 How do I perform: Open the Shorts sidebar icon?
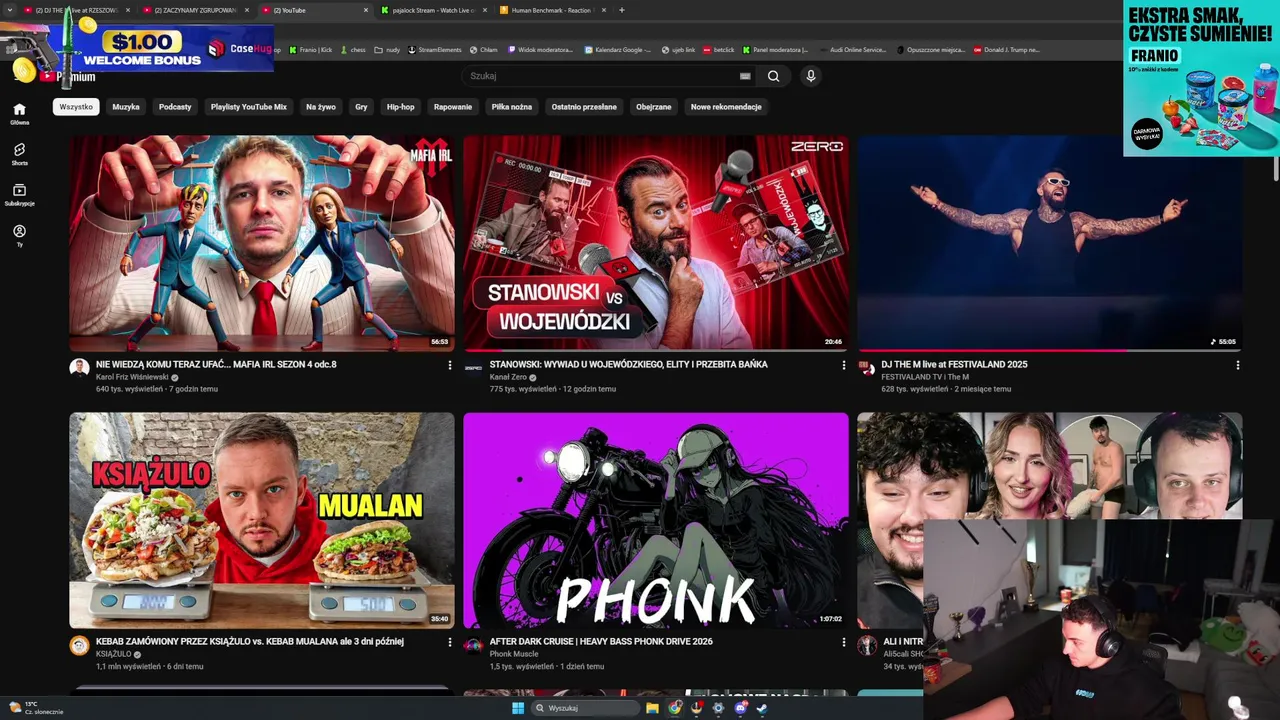(19, 154)
